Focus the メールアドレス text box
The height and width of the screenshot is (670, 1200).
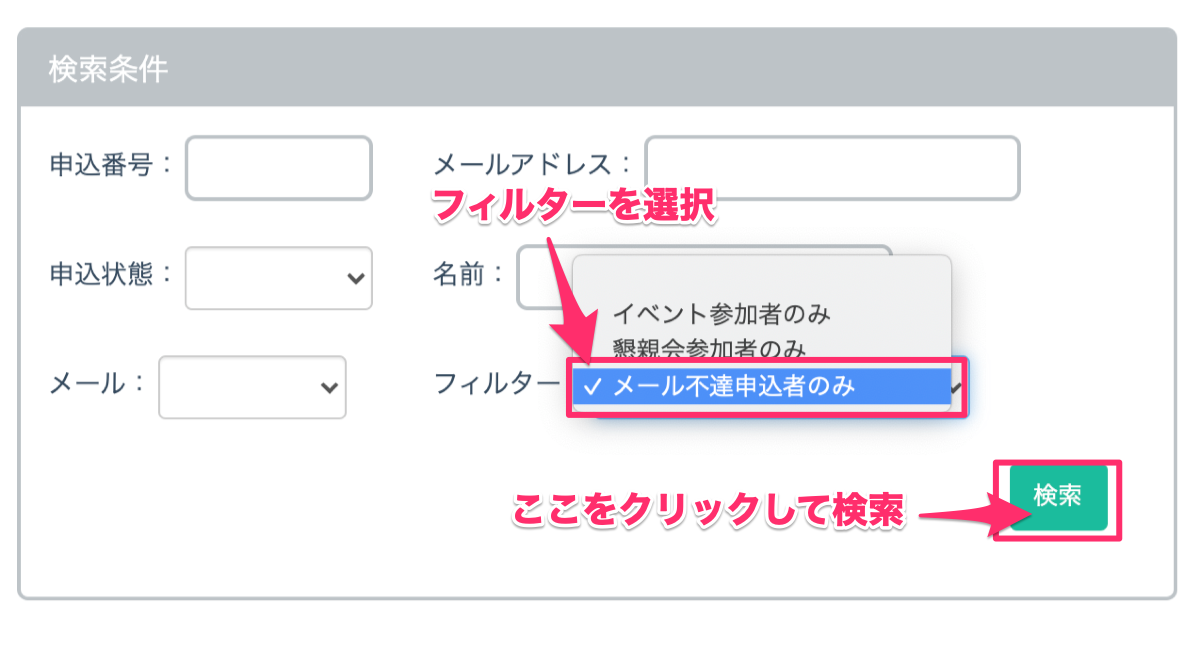[831, 168]
